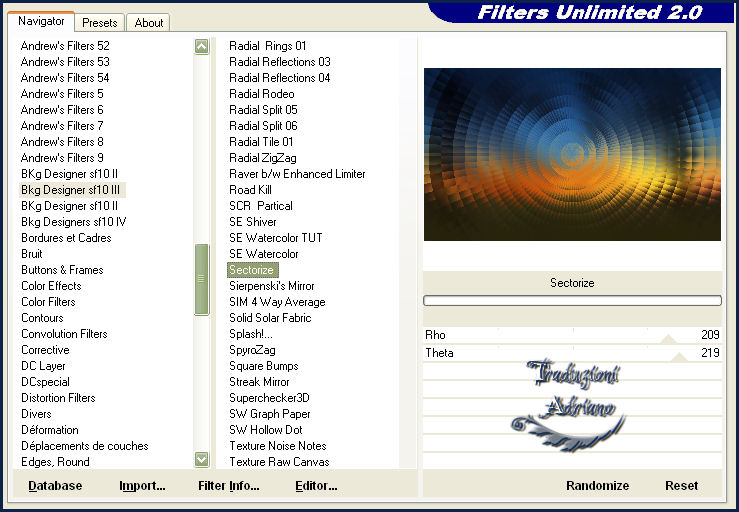The height and width of the screenshot is (512, 739).
Task: Select Color Filters category
Action: tap(48, 302)
